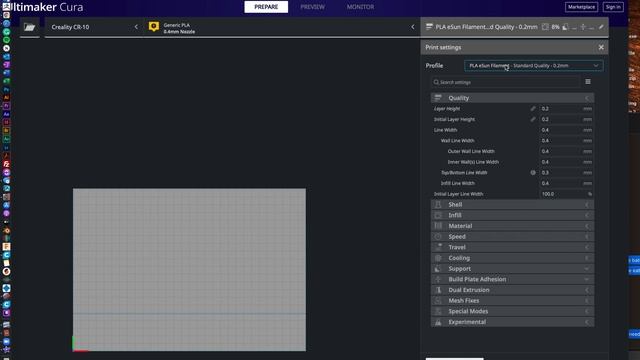Open Illustrator from the dock
Image resolution: width=640 pixels, height=360 pixels.
tap(6, 98)
